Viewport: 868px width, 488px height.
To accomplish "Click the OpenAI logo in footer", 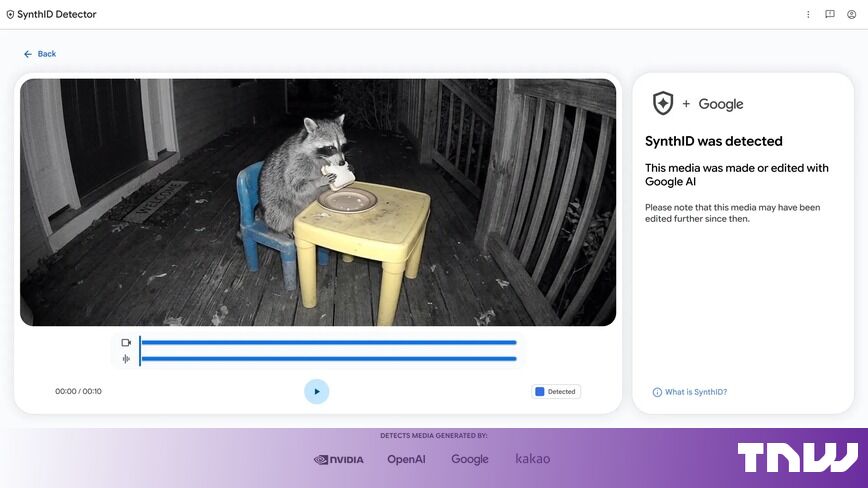I will [406, 459].
